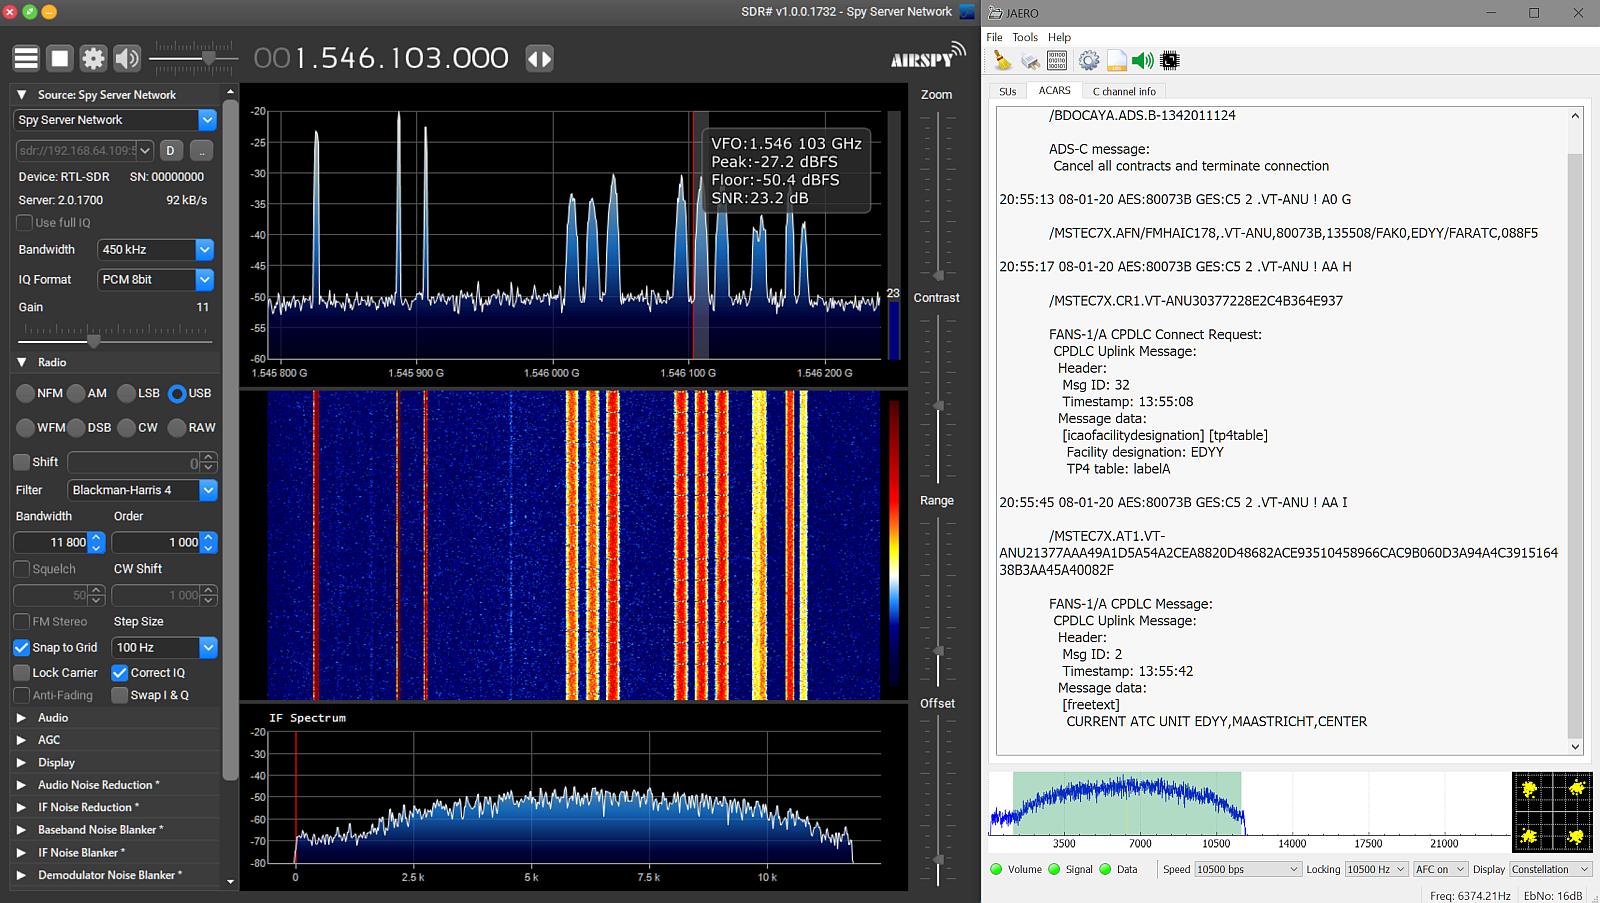Screen dimensions: 1600x903
Task: Open the JAERO File menu
Action: coord(994,37)
